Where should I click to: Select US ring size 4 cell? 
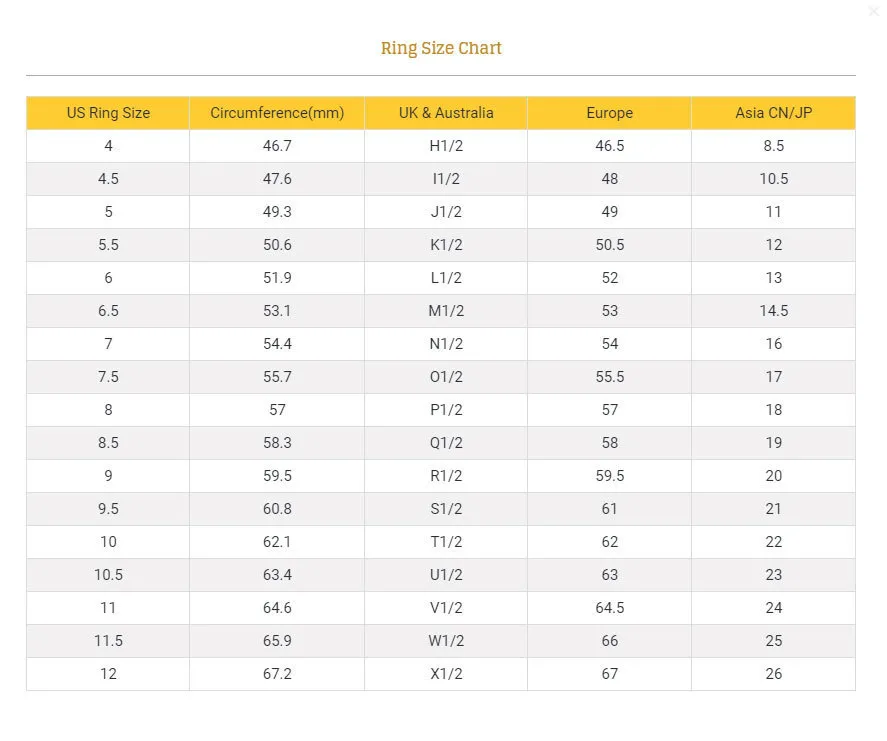[x=108, y=146]
